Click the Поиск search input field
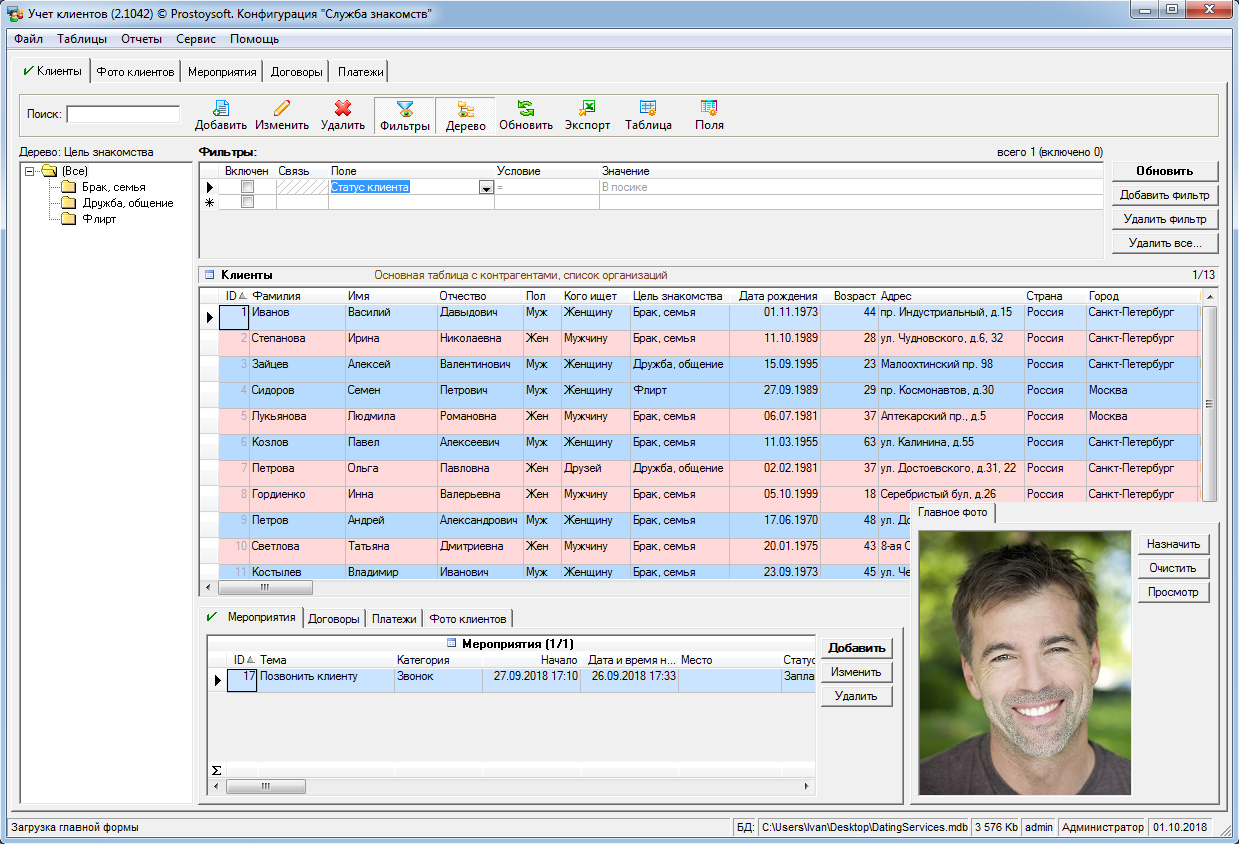 [x=123, y=114]
